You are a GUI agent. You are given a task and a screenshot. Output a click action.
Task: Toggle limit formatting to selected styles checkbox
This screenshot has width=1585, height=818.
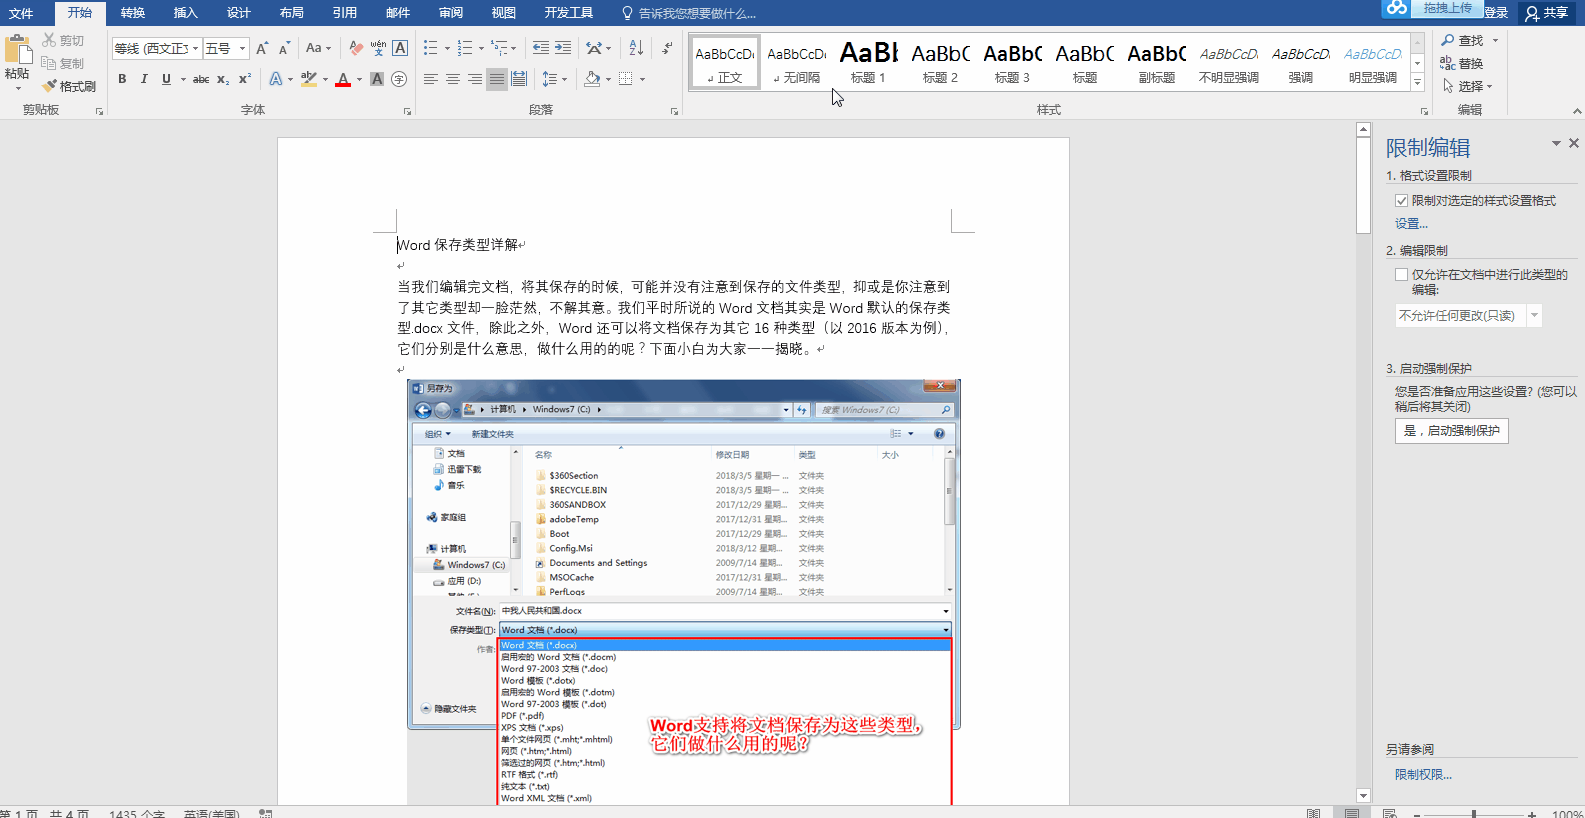tap(1402, 201)
